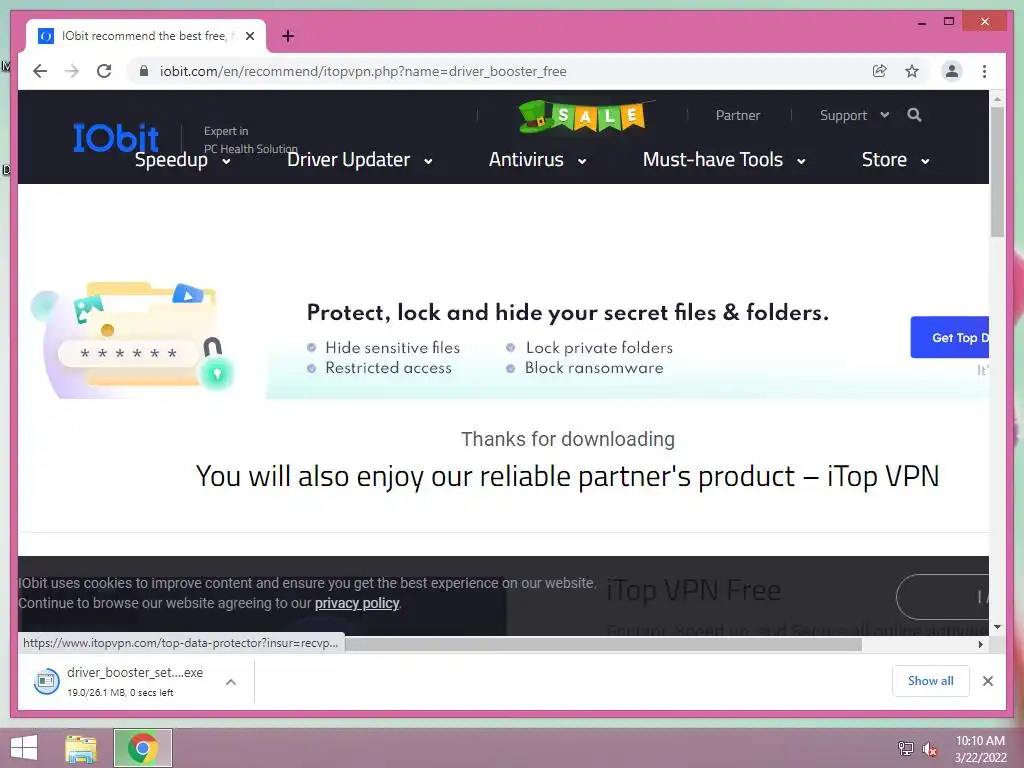Click the iTop VPN headline text

tap(567, 476)
